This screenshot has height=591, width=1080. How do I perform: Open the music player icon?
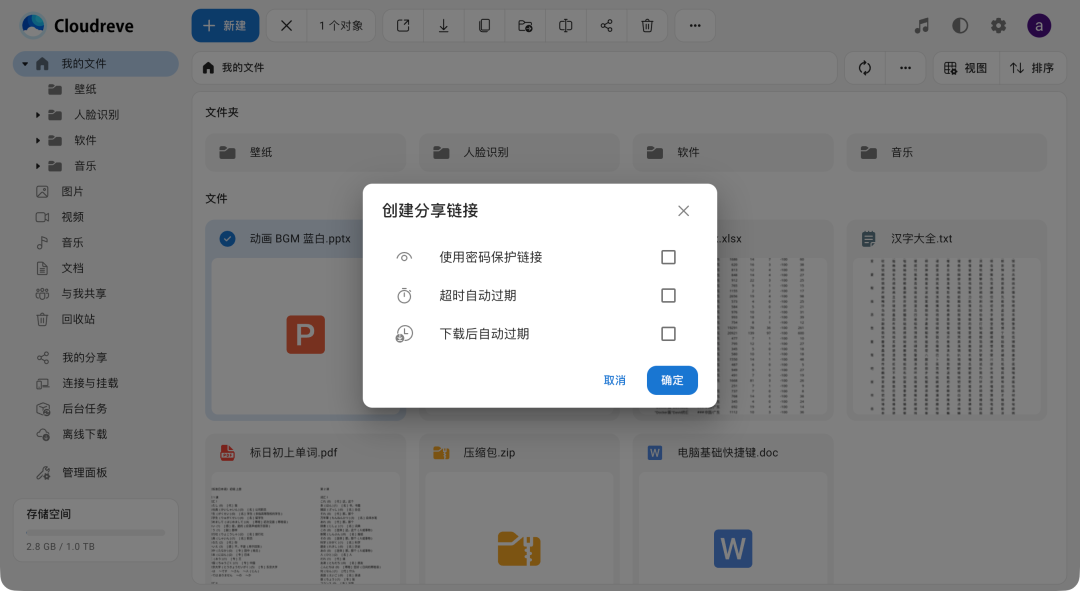(x=922, y=25)
